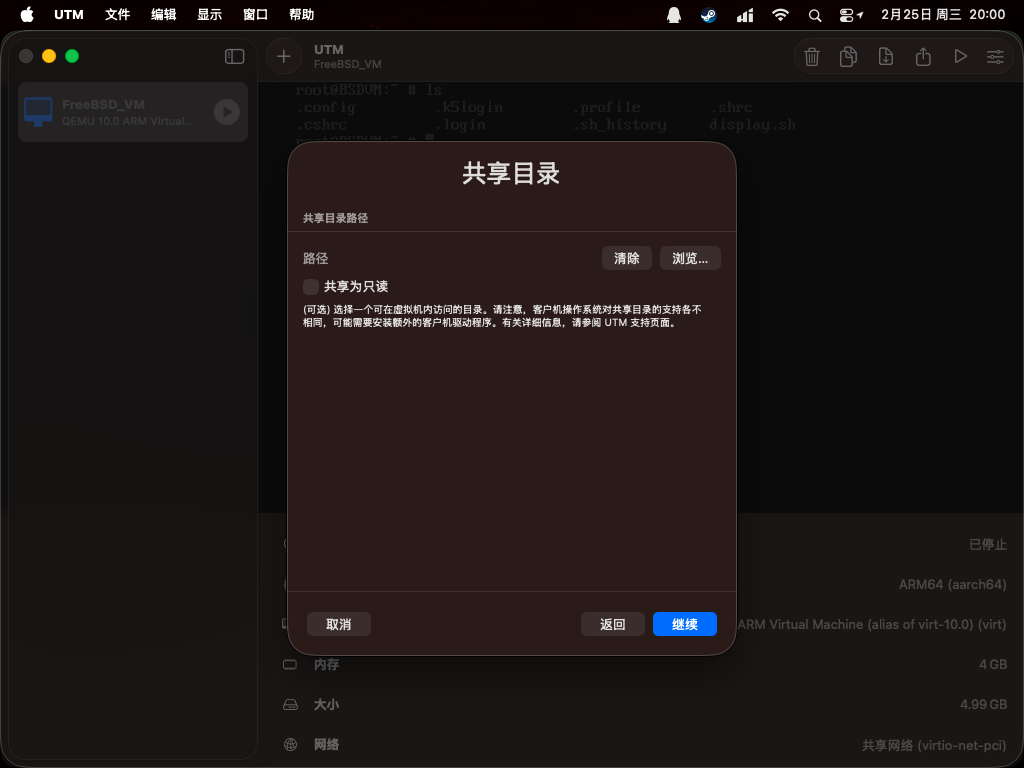1024x768 pixels.
Task: Clone the VM with the copy icon
Action: tap(848, 57)
